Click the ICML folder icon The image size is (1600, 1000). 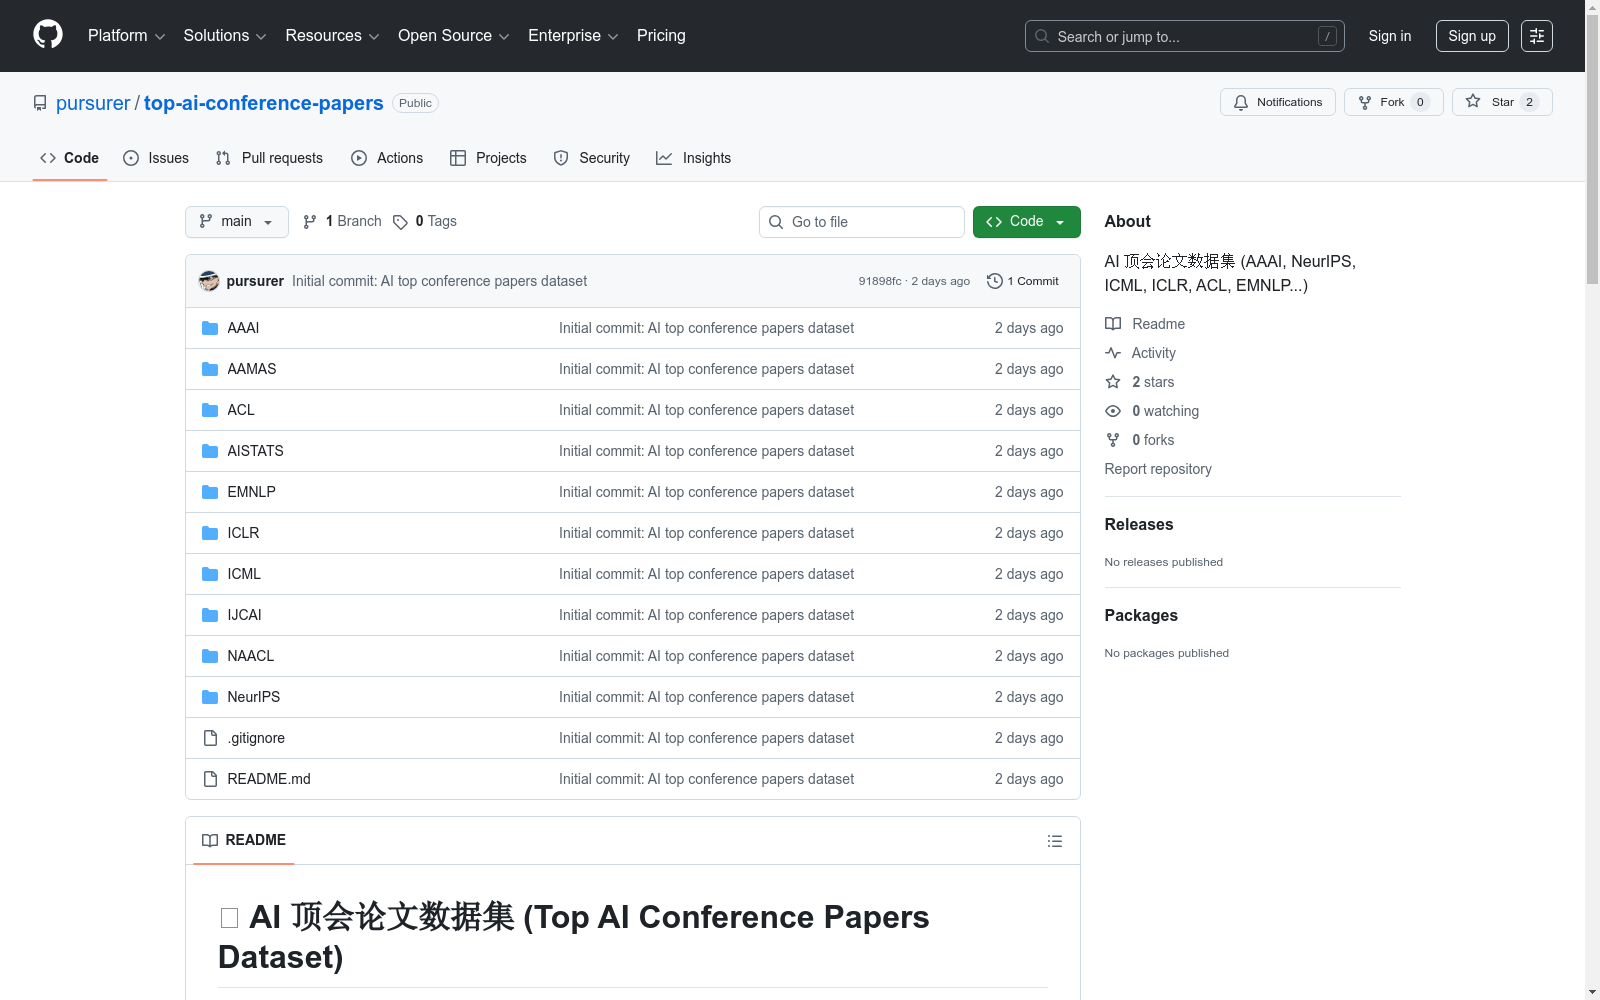coord(210,574)
